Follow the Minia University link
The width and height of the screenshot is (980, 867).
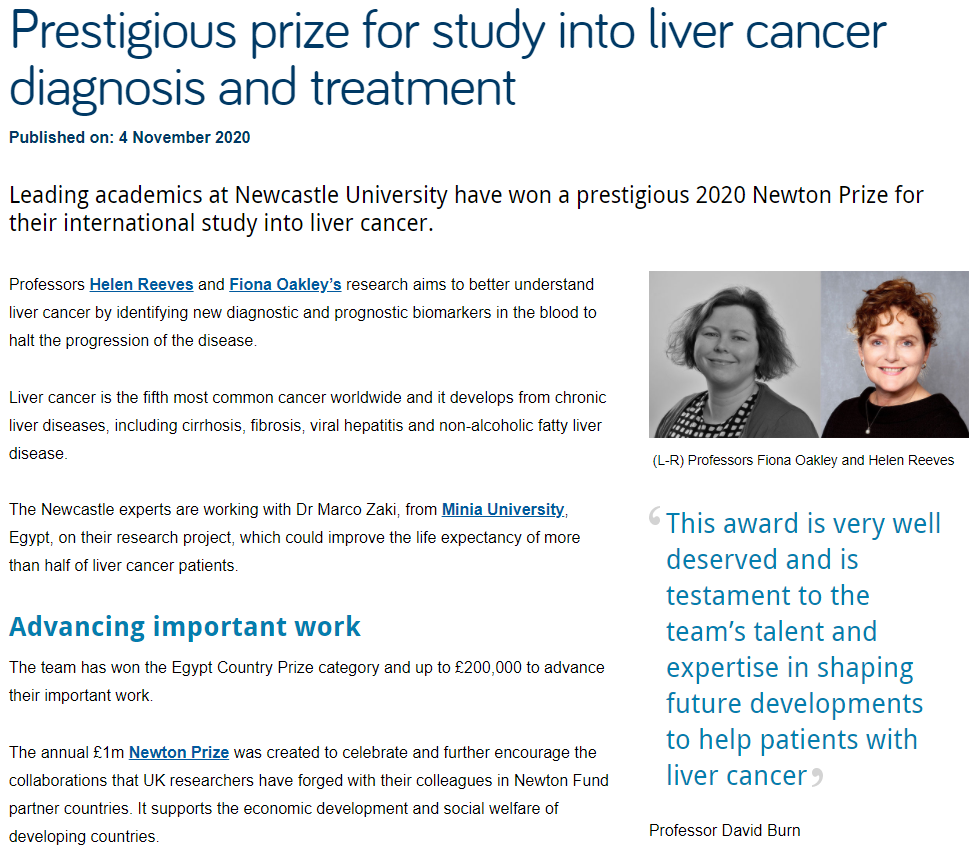tap(503, 510)
